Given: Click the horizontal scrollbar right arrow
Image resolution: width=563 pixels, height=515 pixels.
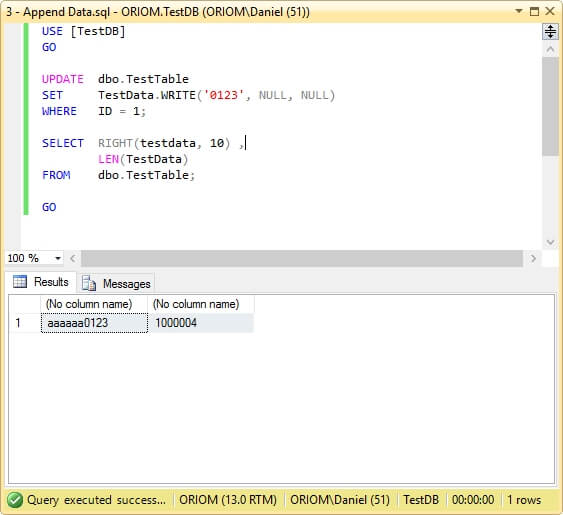Looking at the screenshot, I should tap(533, 258).
